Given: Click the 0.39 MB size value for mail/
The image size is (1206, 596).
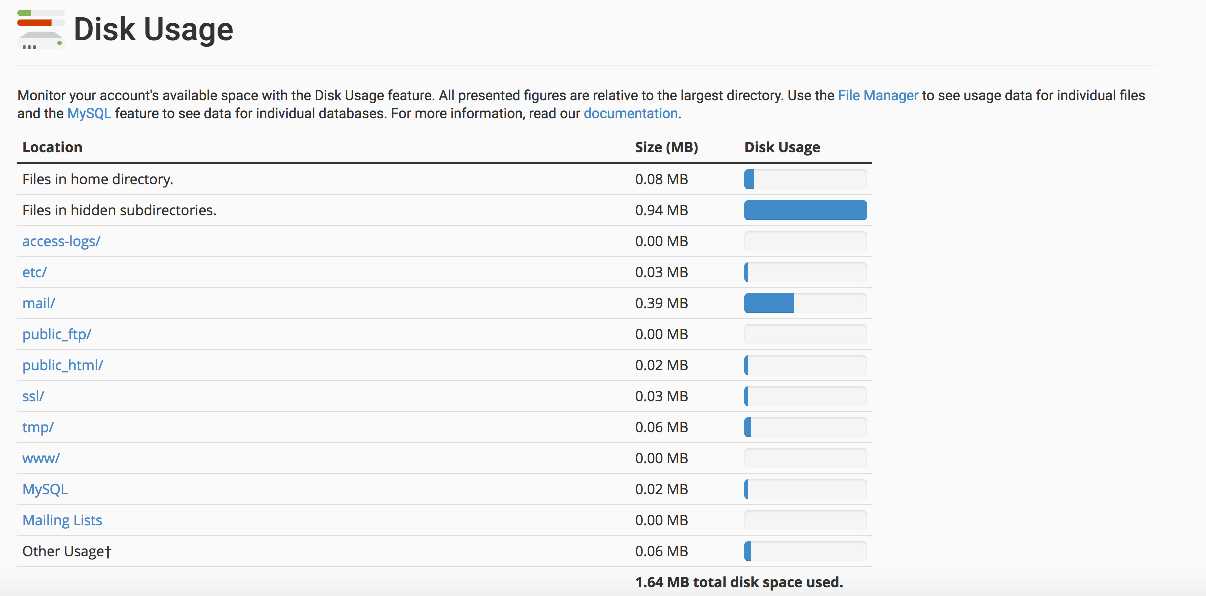Looking at the screenshot, I should point(661,303).
